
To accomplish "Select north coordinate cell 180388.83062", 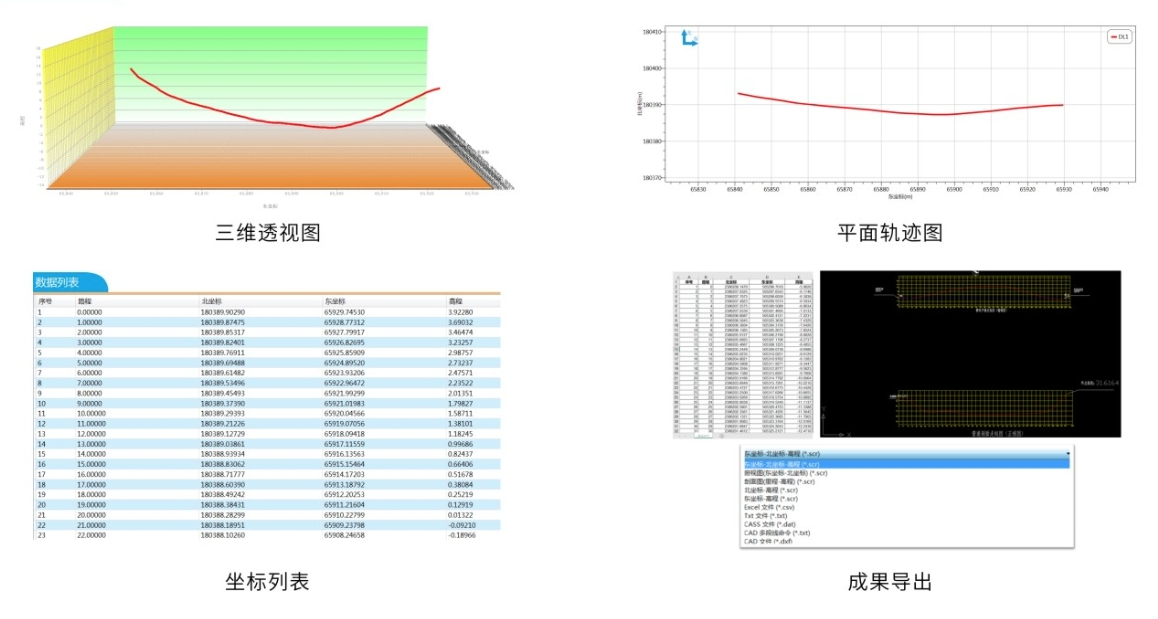I will (222, 465).
